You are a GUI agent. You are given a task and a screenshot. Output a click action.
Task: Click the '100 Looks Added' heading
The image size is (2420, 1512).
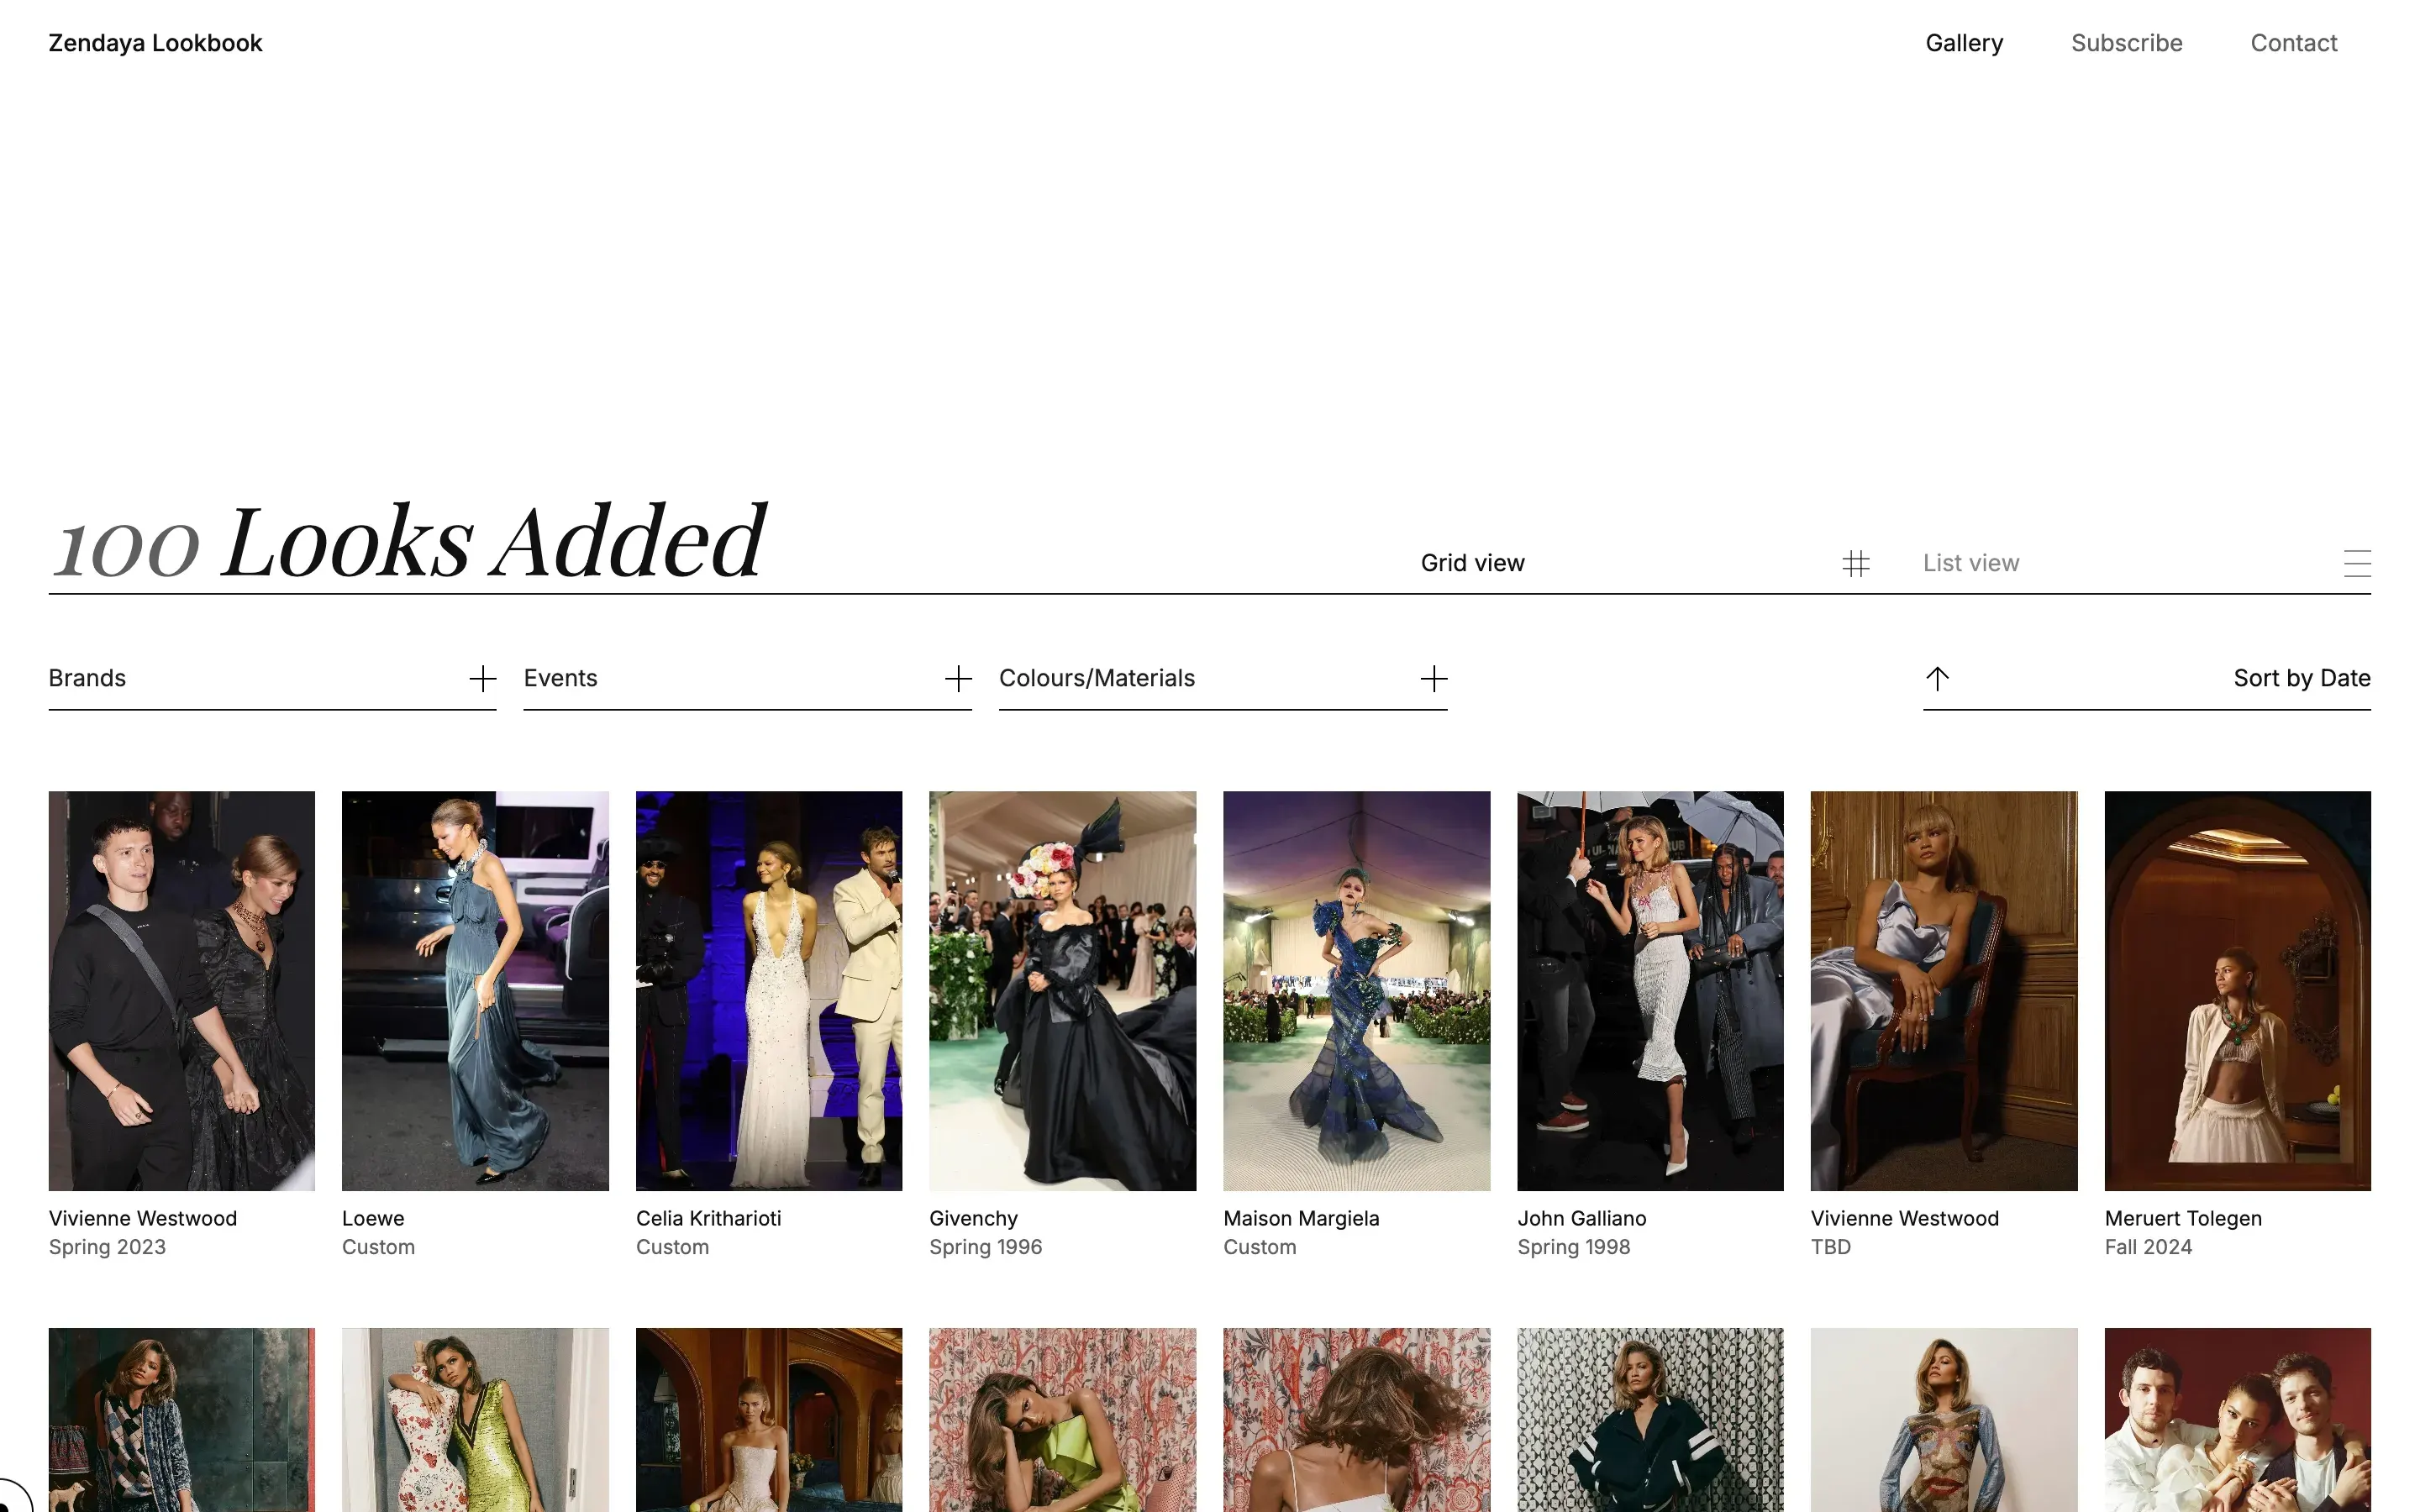[x=409, y=541]
